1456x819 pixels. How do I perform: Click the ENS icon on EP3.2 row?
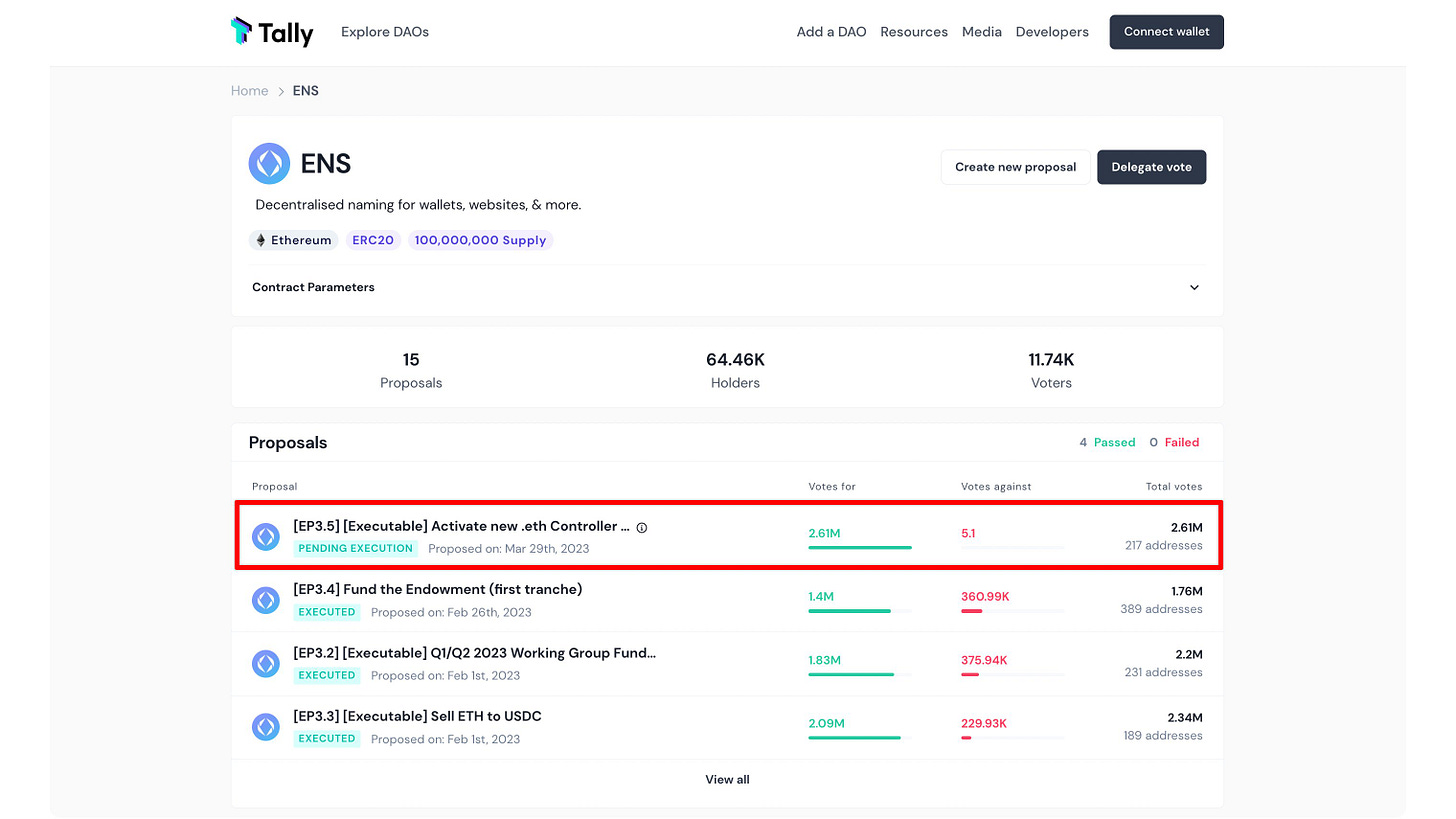(266, 663)
